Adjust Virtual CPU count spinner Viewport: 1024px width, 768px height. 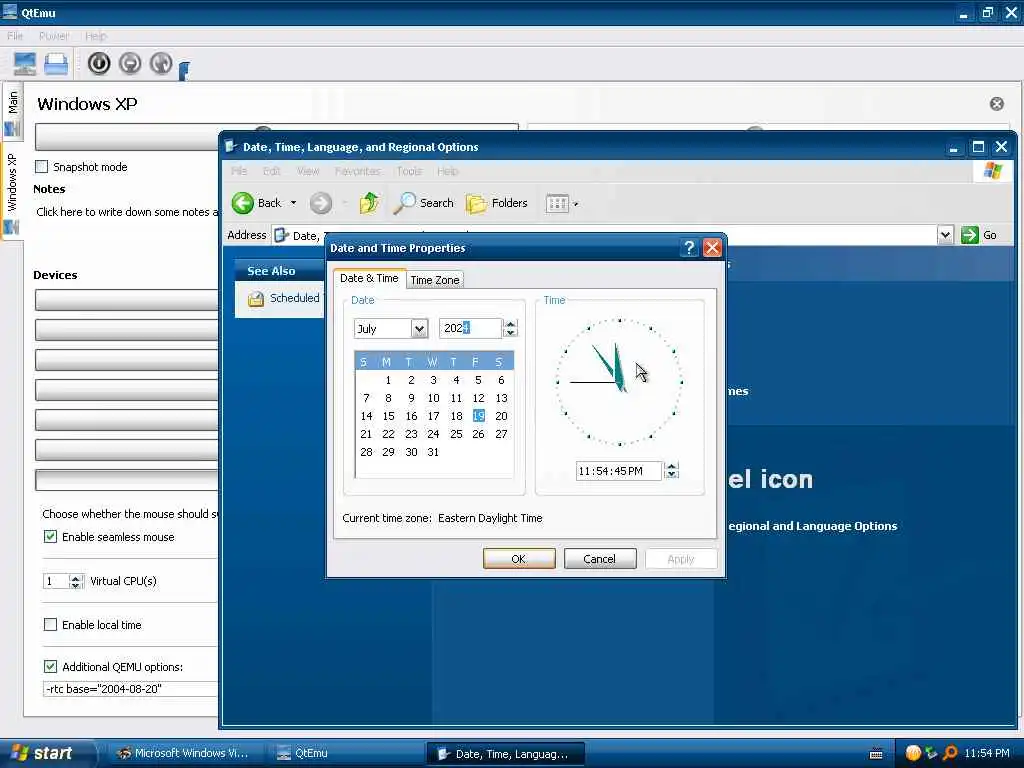(76, 581)
